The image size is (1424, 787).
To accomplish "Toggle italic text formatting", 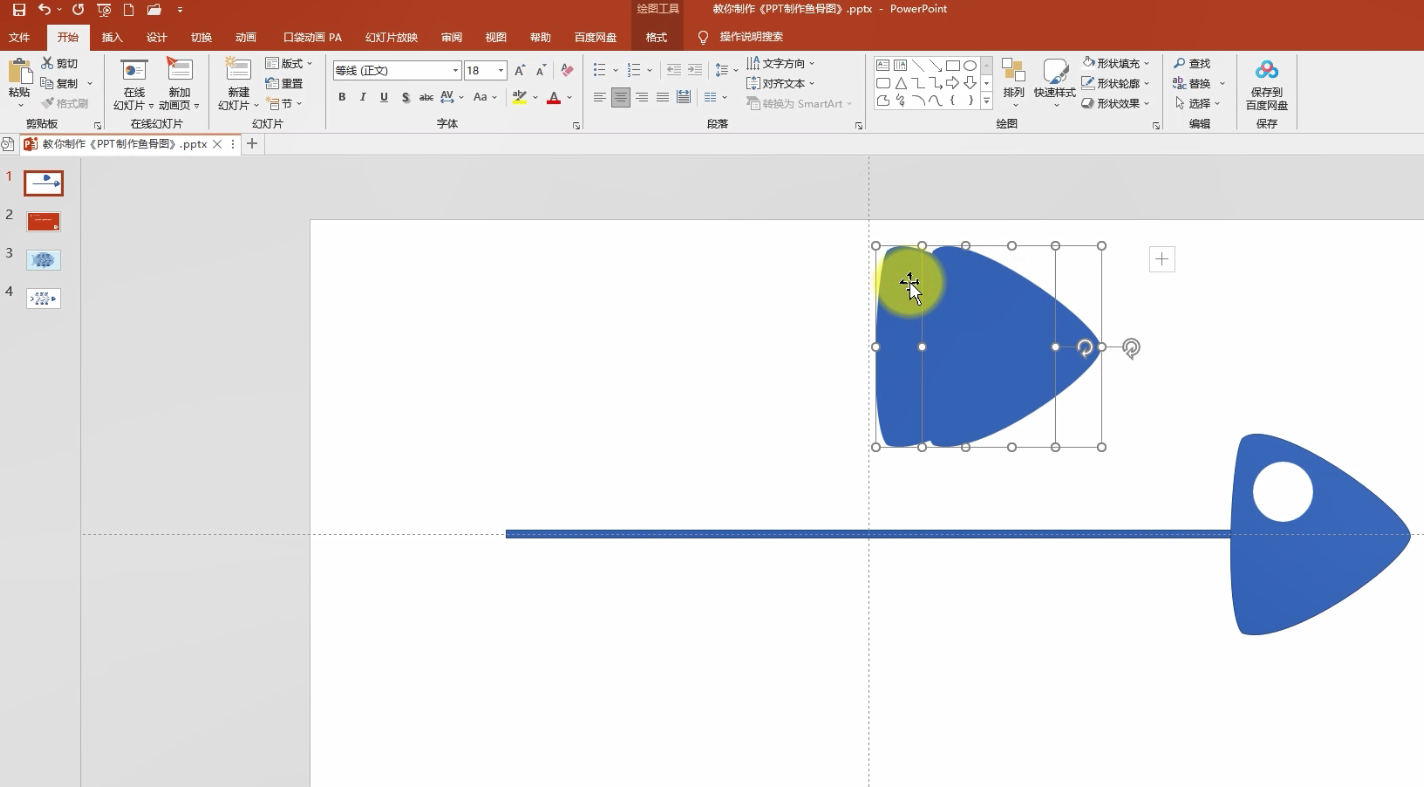I will (363, 98).
